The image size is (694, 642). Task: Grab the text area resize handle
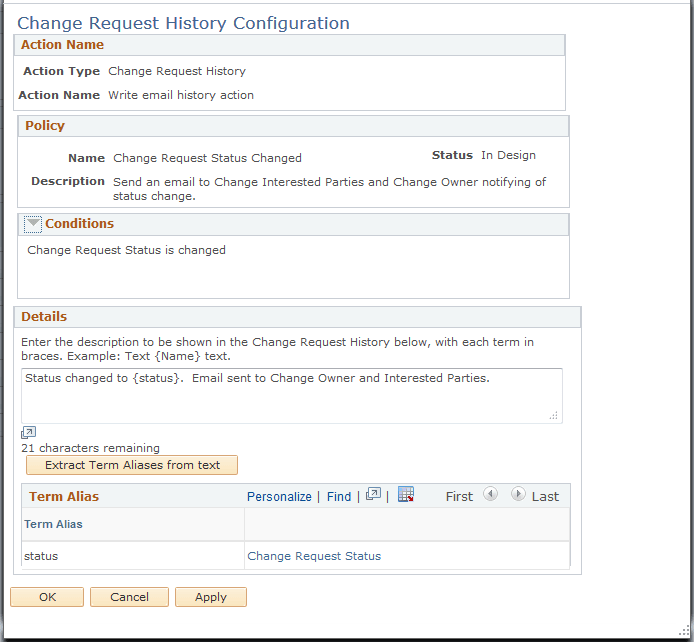pos(554,415)
